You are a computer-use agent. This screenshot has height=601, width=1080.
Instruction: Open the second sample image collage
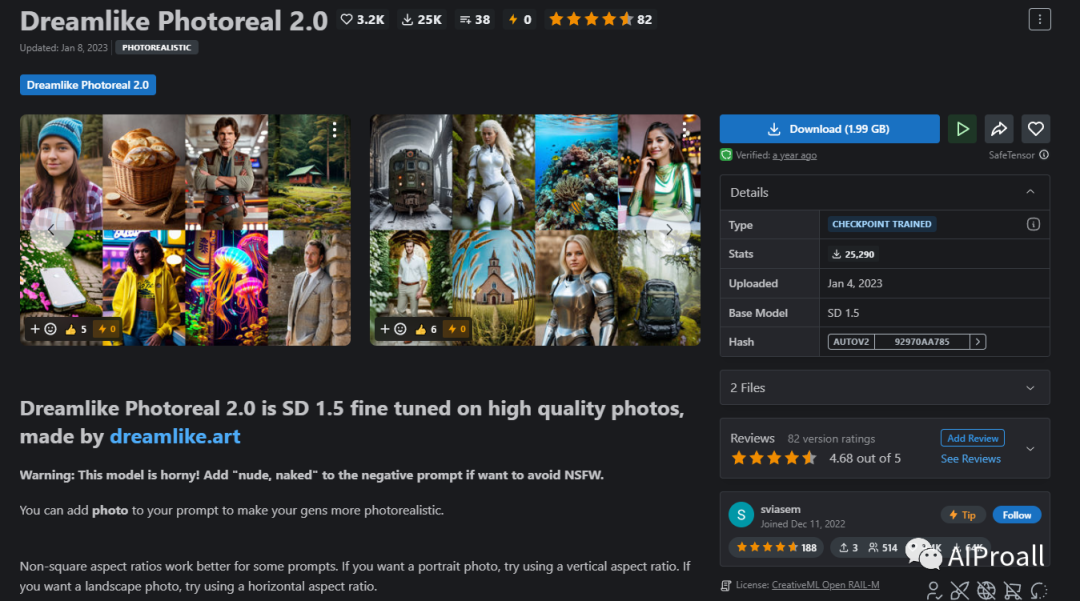[535, 230]
